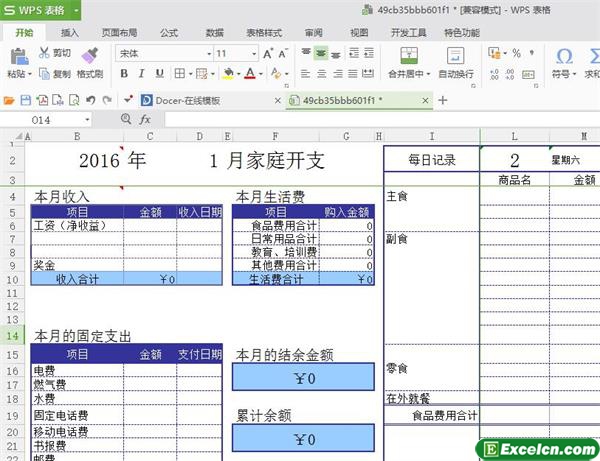Screen dimensions: 600x461
Task: Apply the red font color A
Action: coord(250,73)
